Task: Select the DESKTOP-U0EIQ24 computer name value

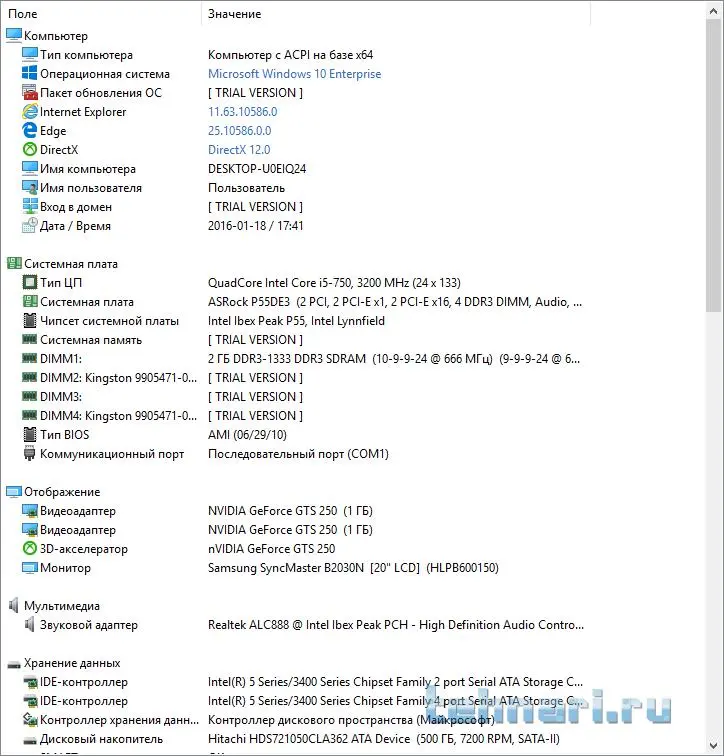Action: click(257, 169)
